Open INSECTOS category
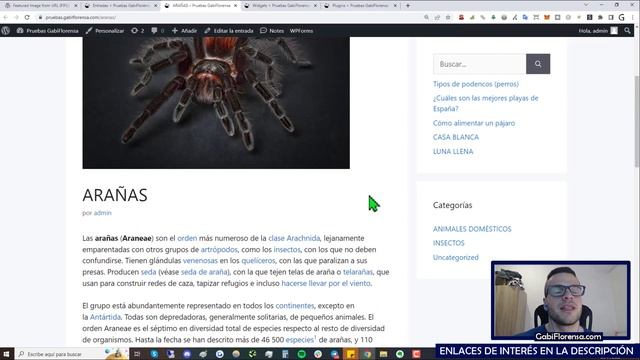Image resolution: width=640 pixels, height=360 pixels. tap(449, 243)
